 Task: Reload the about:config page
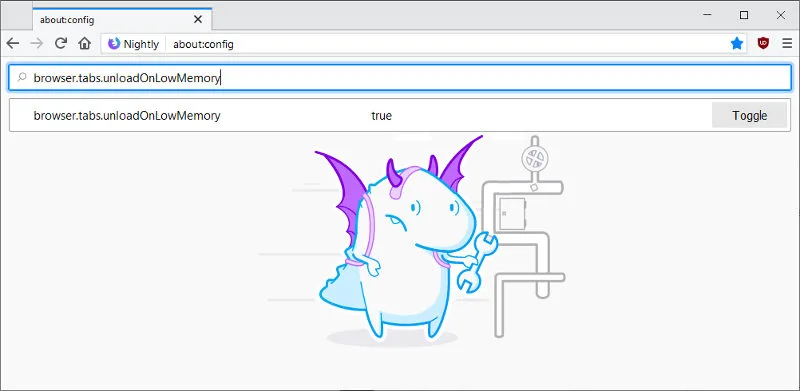point(61,44)
